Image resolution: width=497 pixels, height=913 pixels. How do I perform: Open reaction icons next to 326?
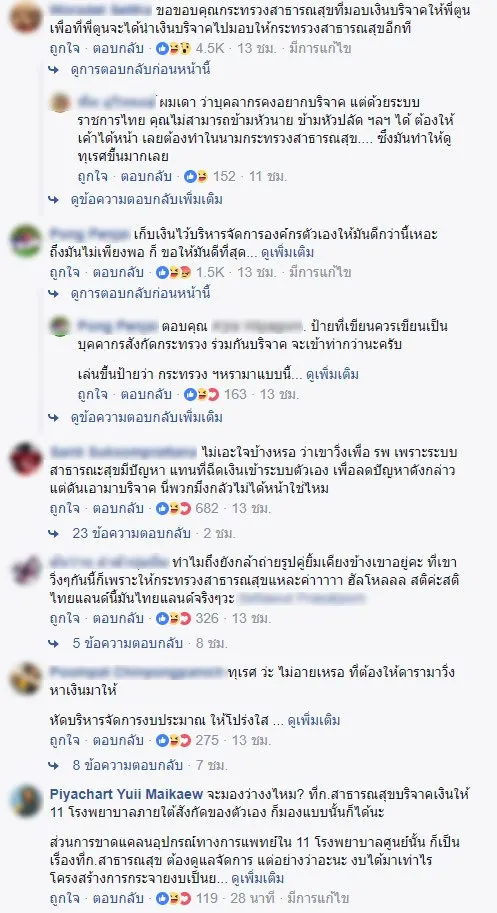(x=173, y=618)
